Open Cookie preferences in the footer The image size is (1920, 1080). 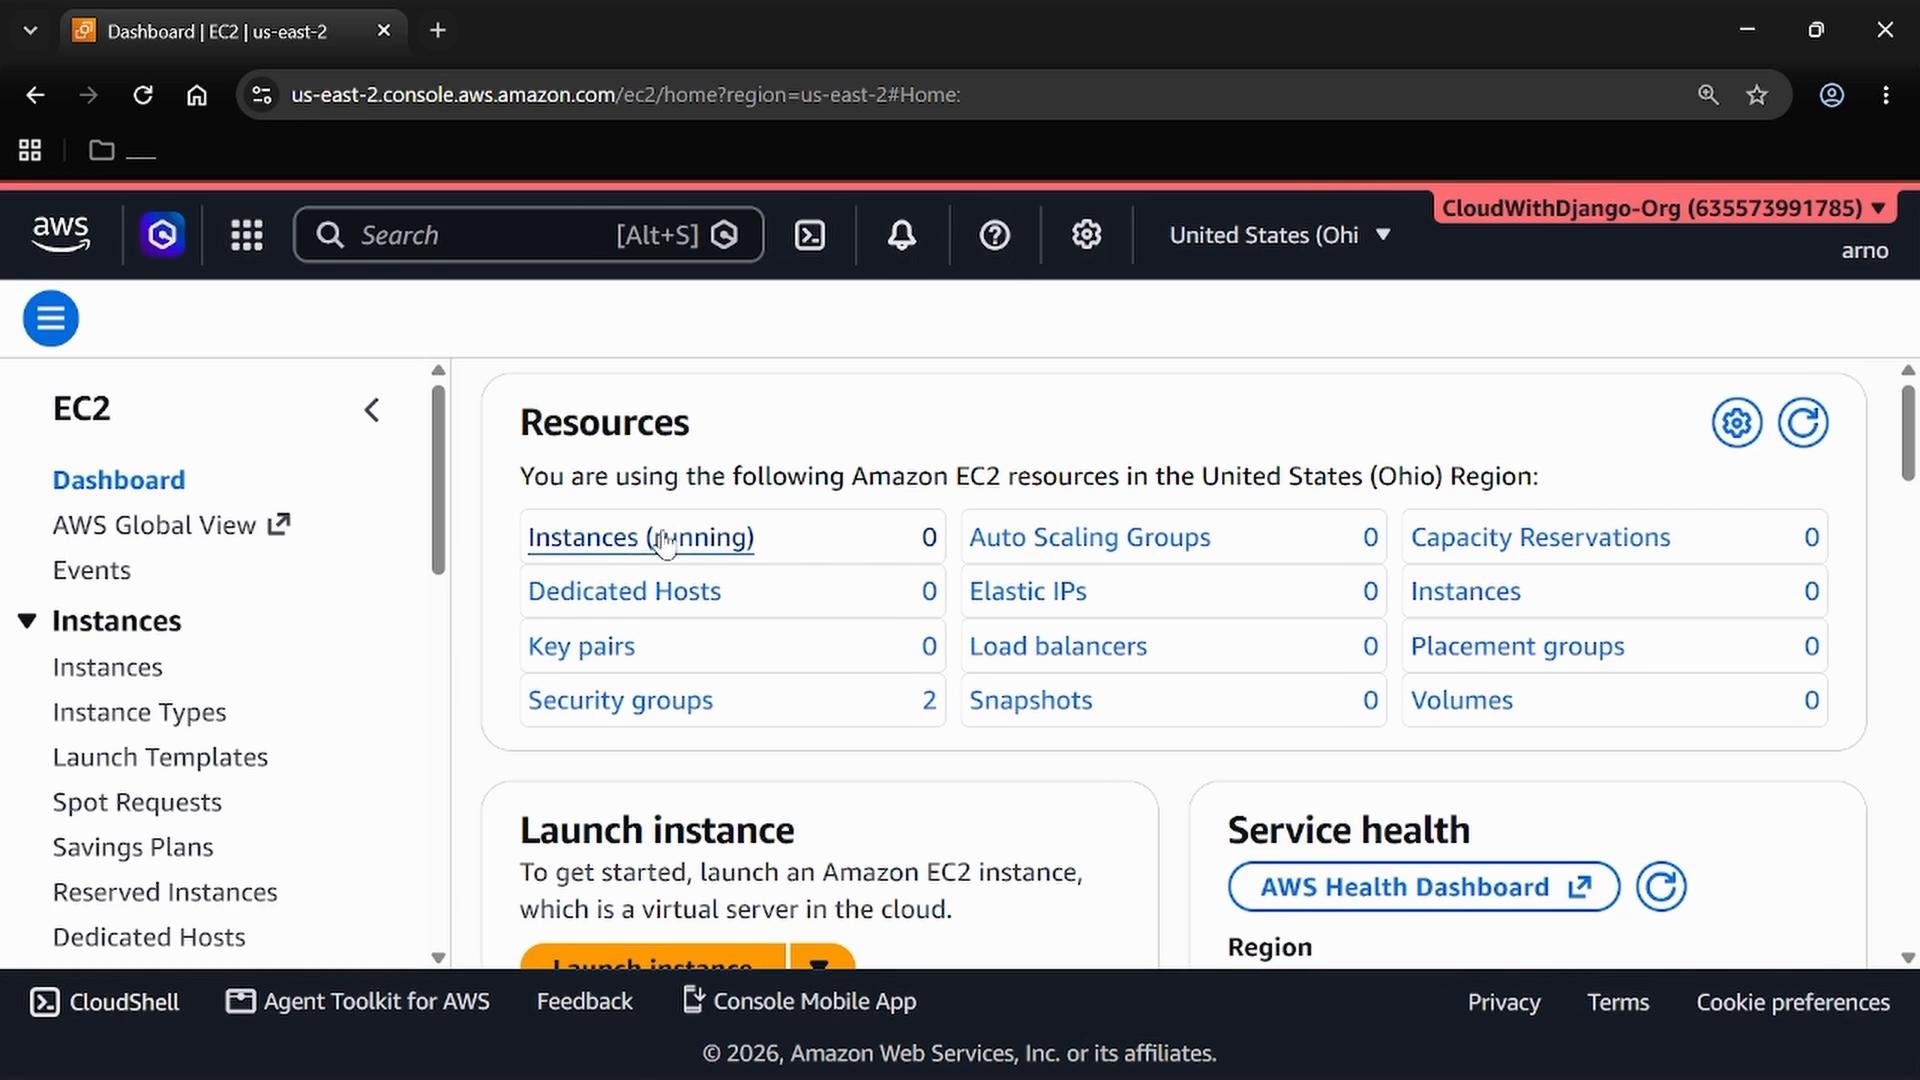[1793, 1002]
